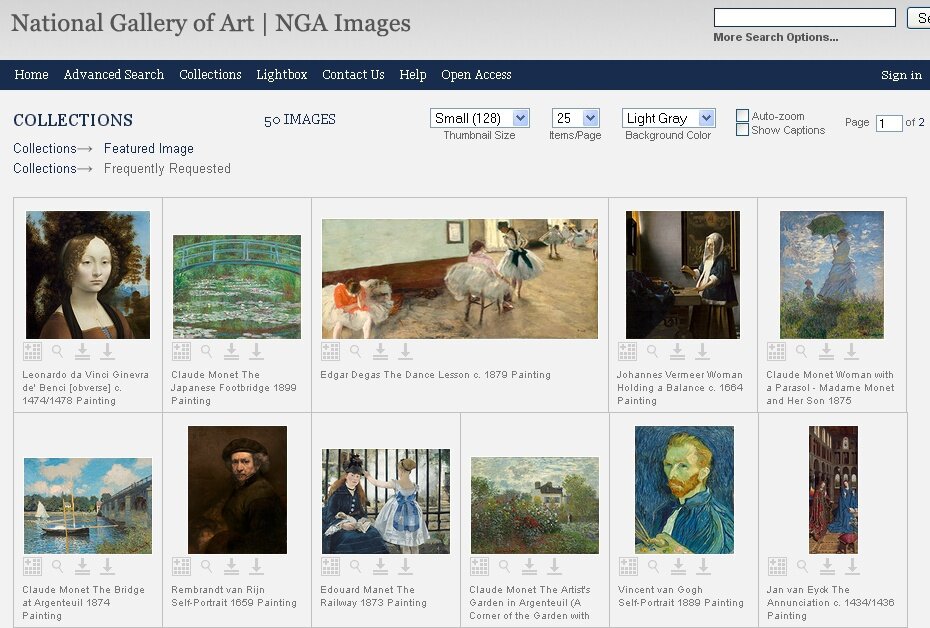Click the Frequently Requested breadcrumb link

(x=167, y=168)
